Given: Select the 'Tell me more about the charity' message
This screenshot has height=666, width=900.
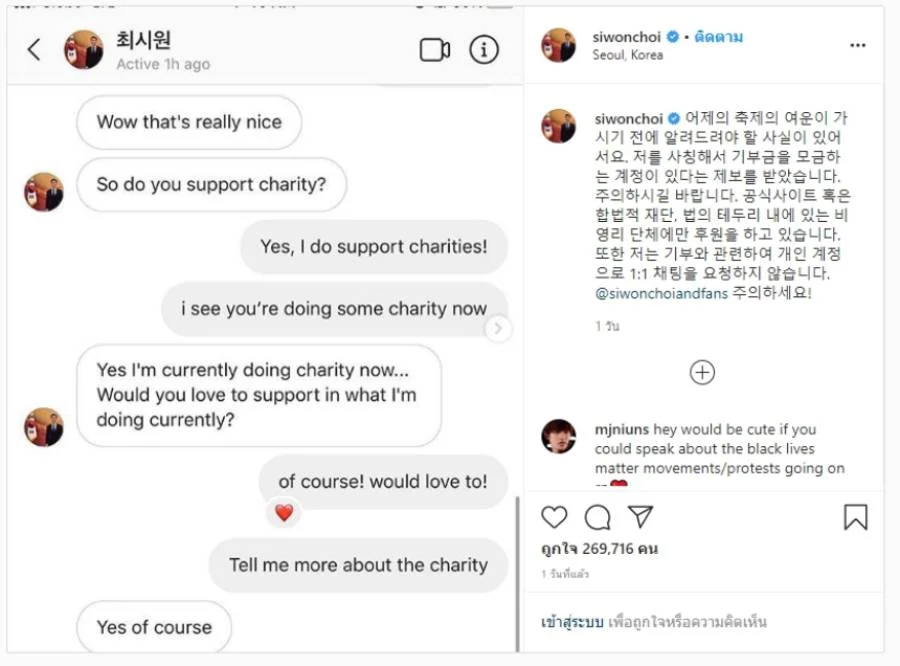Looking at the screenshot, I should (x=358, y=565).
